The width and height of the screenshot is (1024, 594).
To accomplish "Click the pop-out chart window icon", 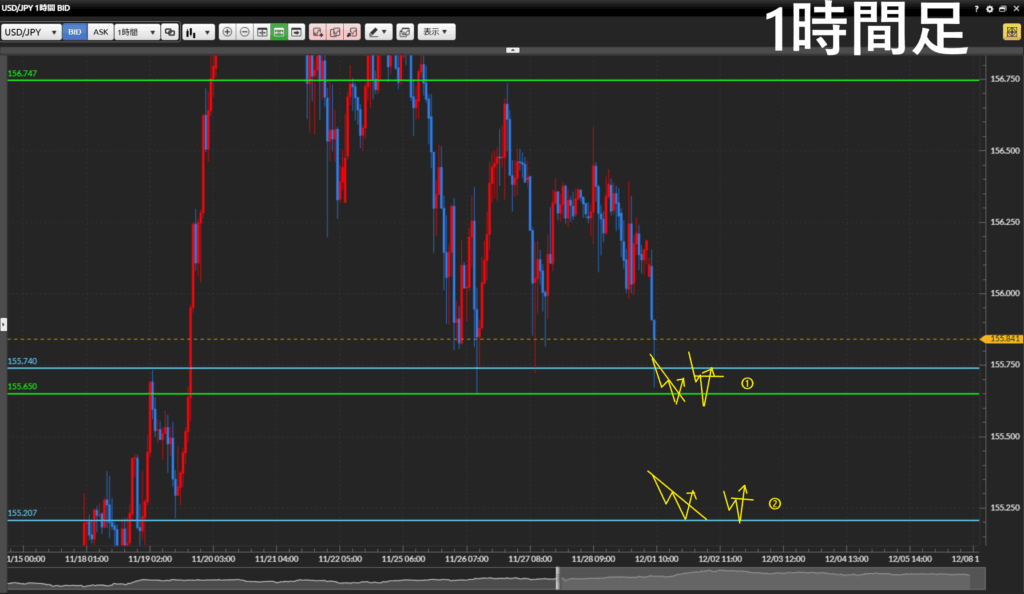I will pyautogui.click(x=403, y=32).
